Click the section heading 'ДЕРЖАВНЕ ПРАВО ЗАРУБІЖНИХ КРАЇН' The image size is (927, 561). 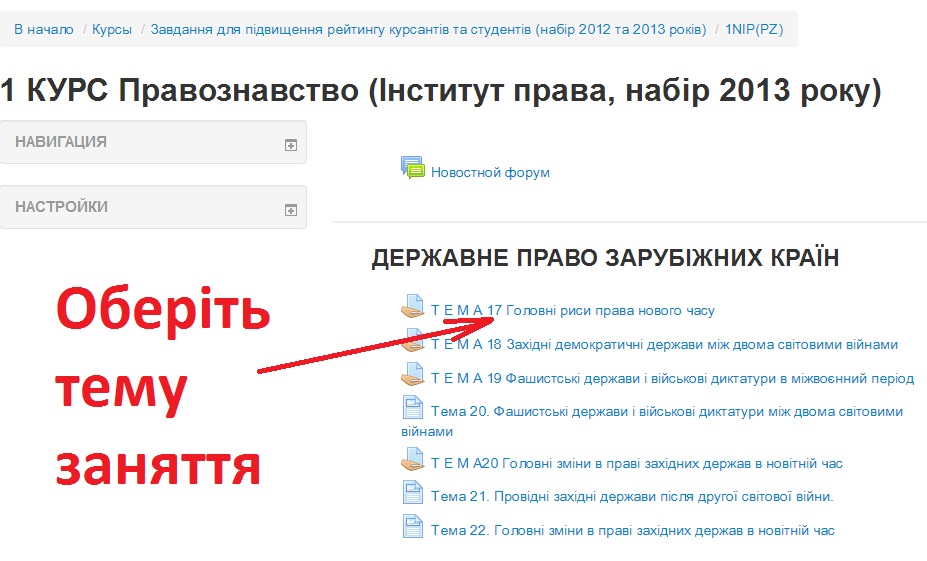605,258
